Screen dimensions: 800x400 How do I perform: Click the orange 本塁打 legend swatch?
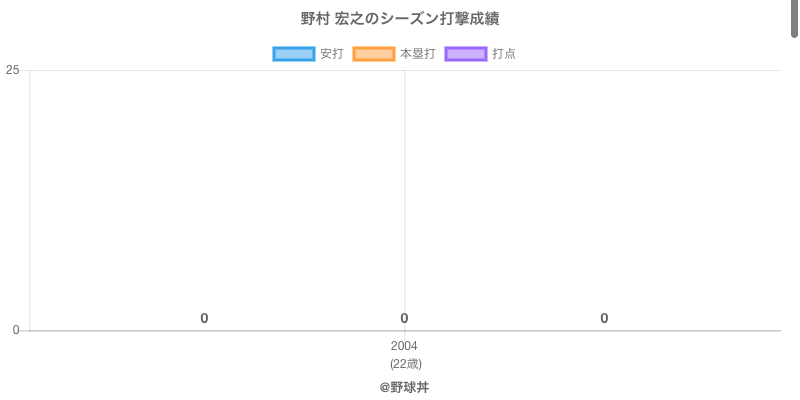(x=373, y=54)
